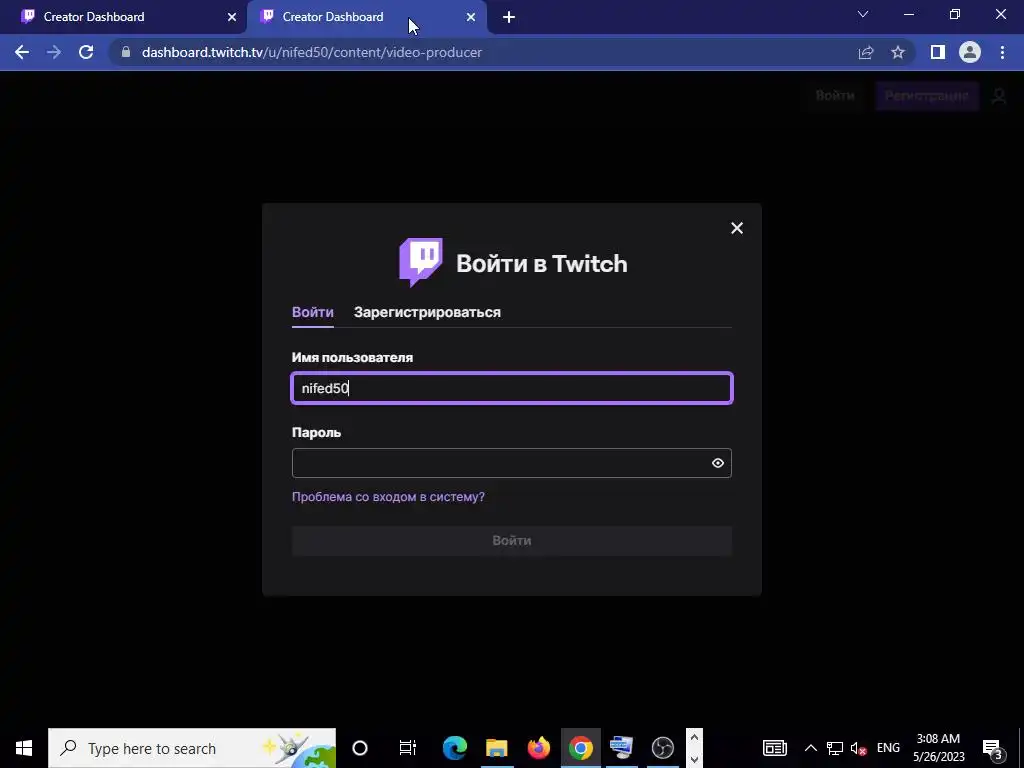Show hidden system tray icons

pyautogui.click(x=810, y=748)
